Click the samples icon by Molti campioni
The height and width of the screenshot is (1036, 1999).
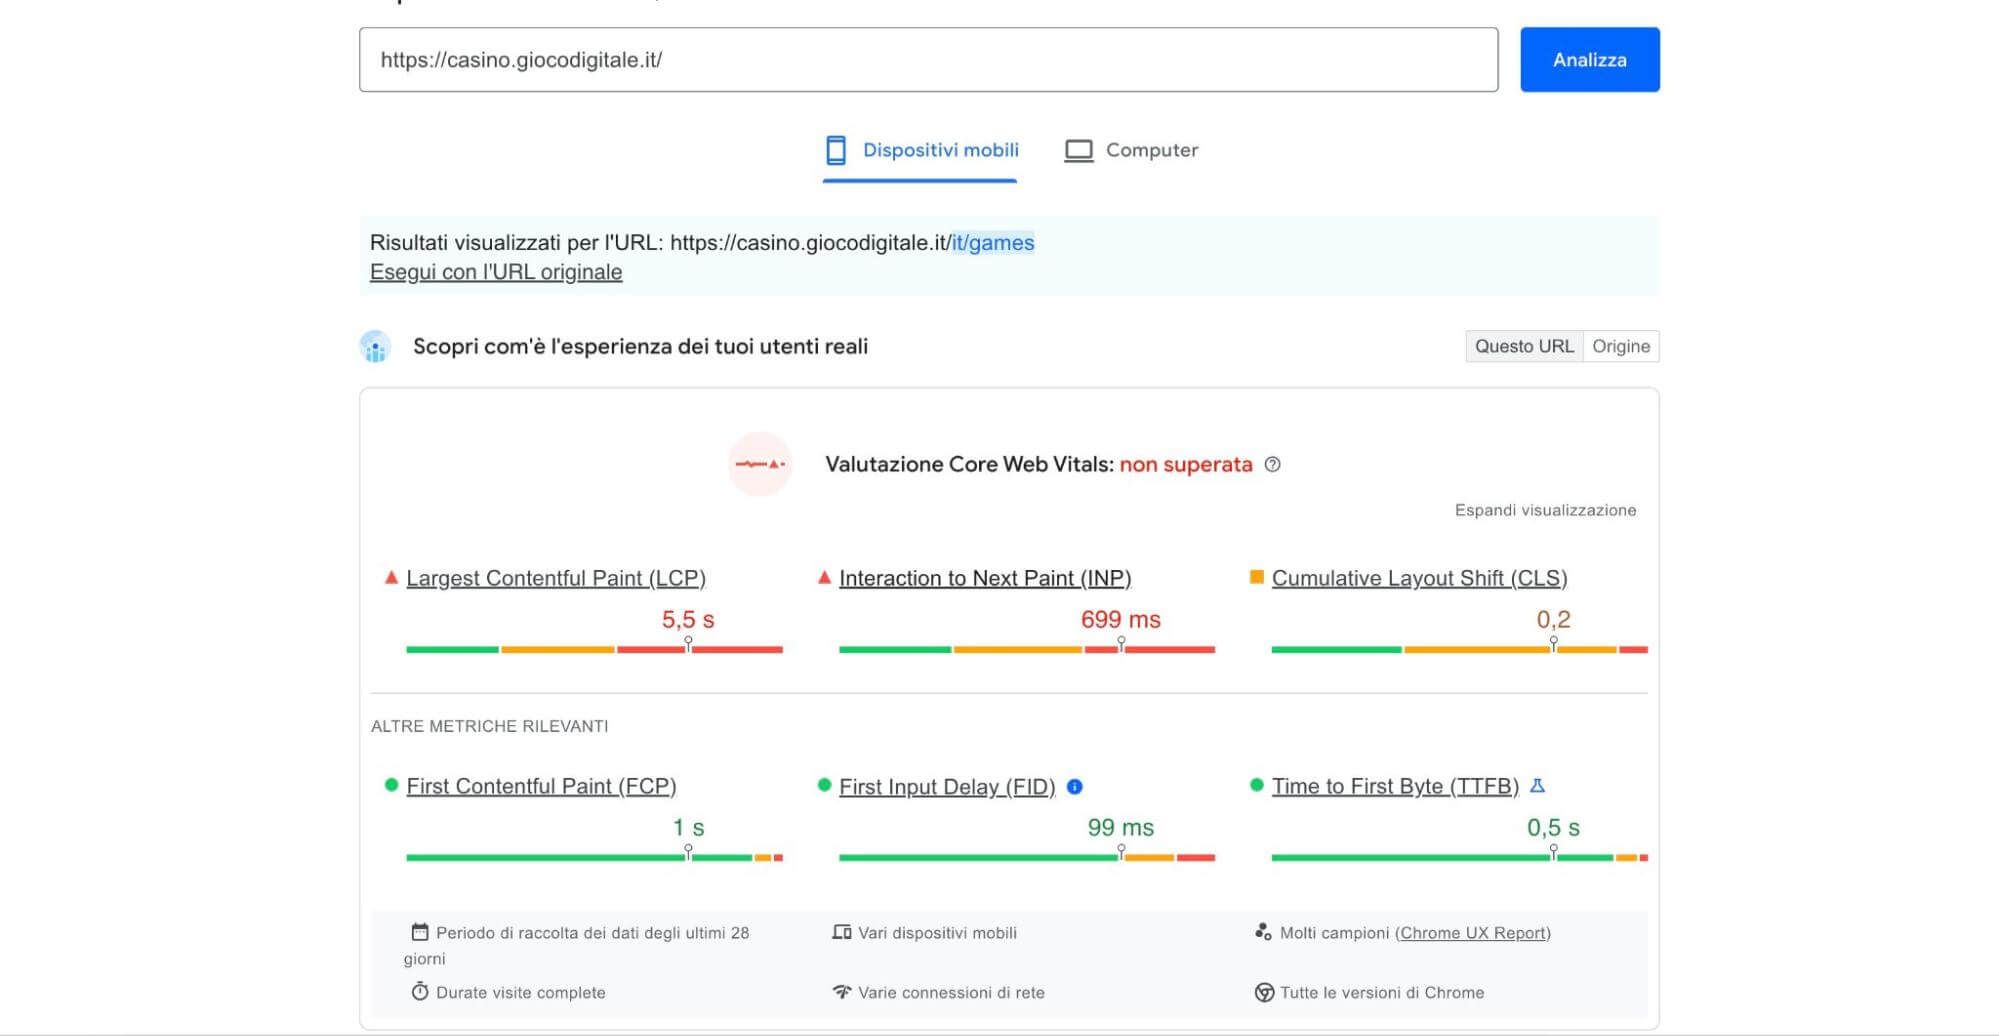tap(1264, 932)
